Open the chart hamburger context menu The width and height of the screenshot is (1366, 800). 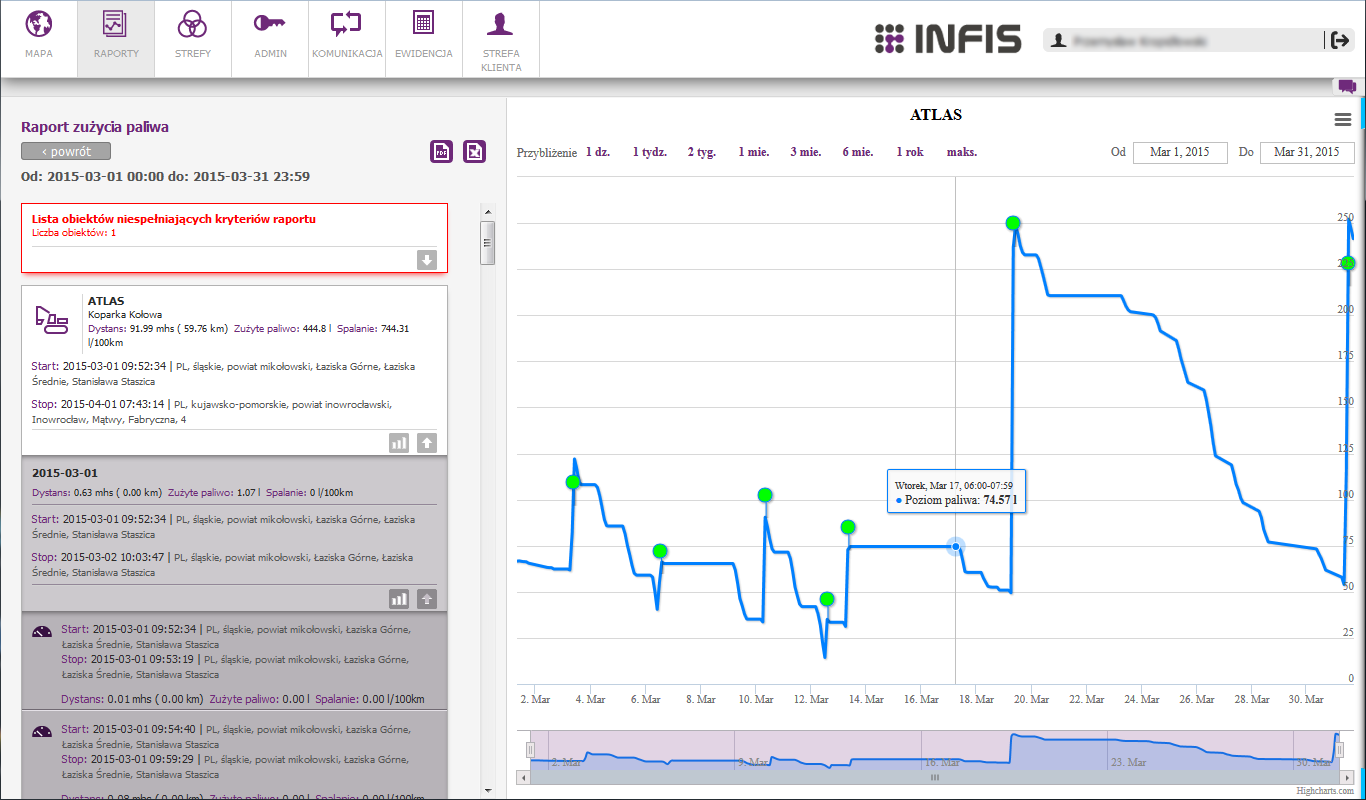tap(1343, 120)
